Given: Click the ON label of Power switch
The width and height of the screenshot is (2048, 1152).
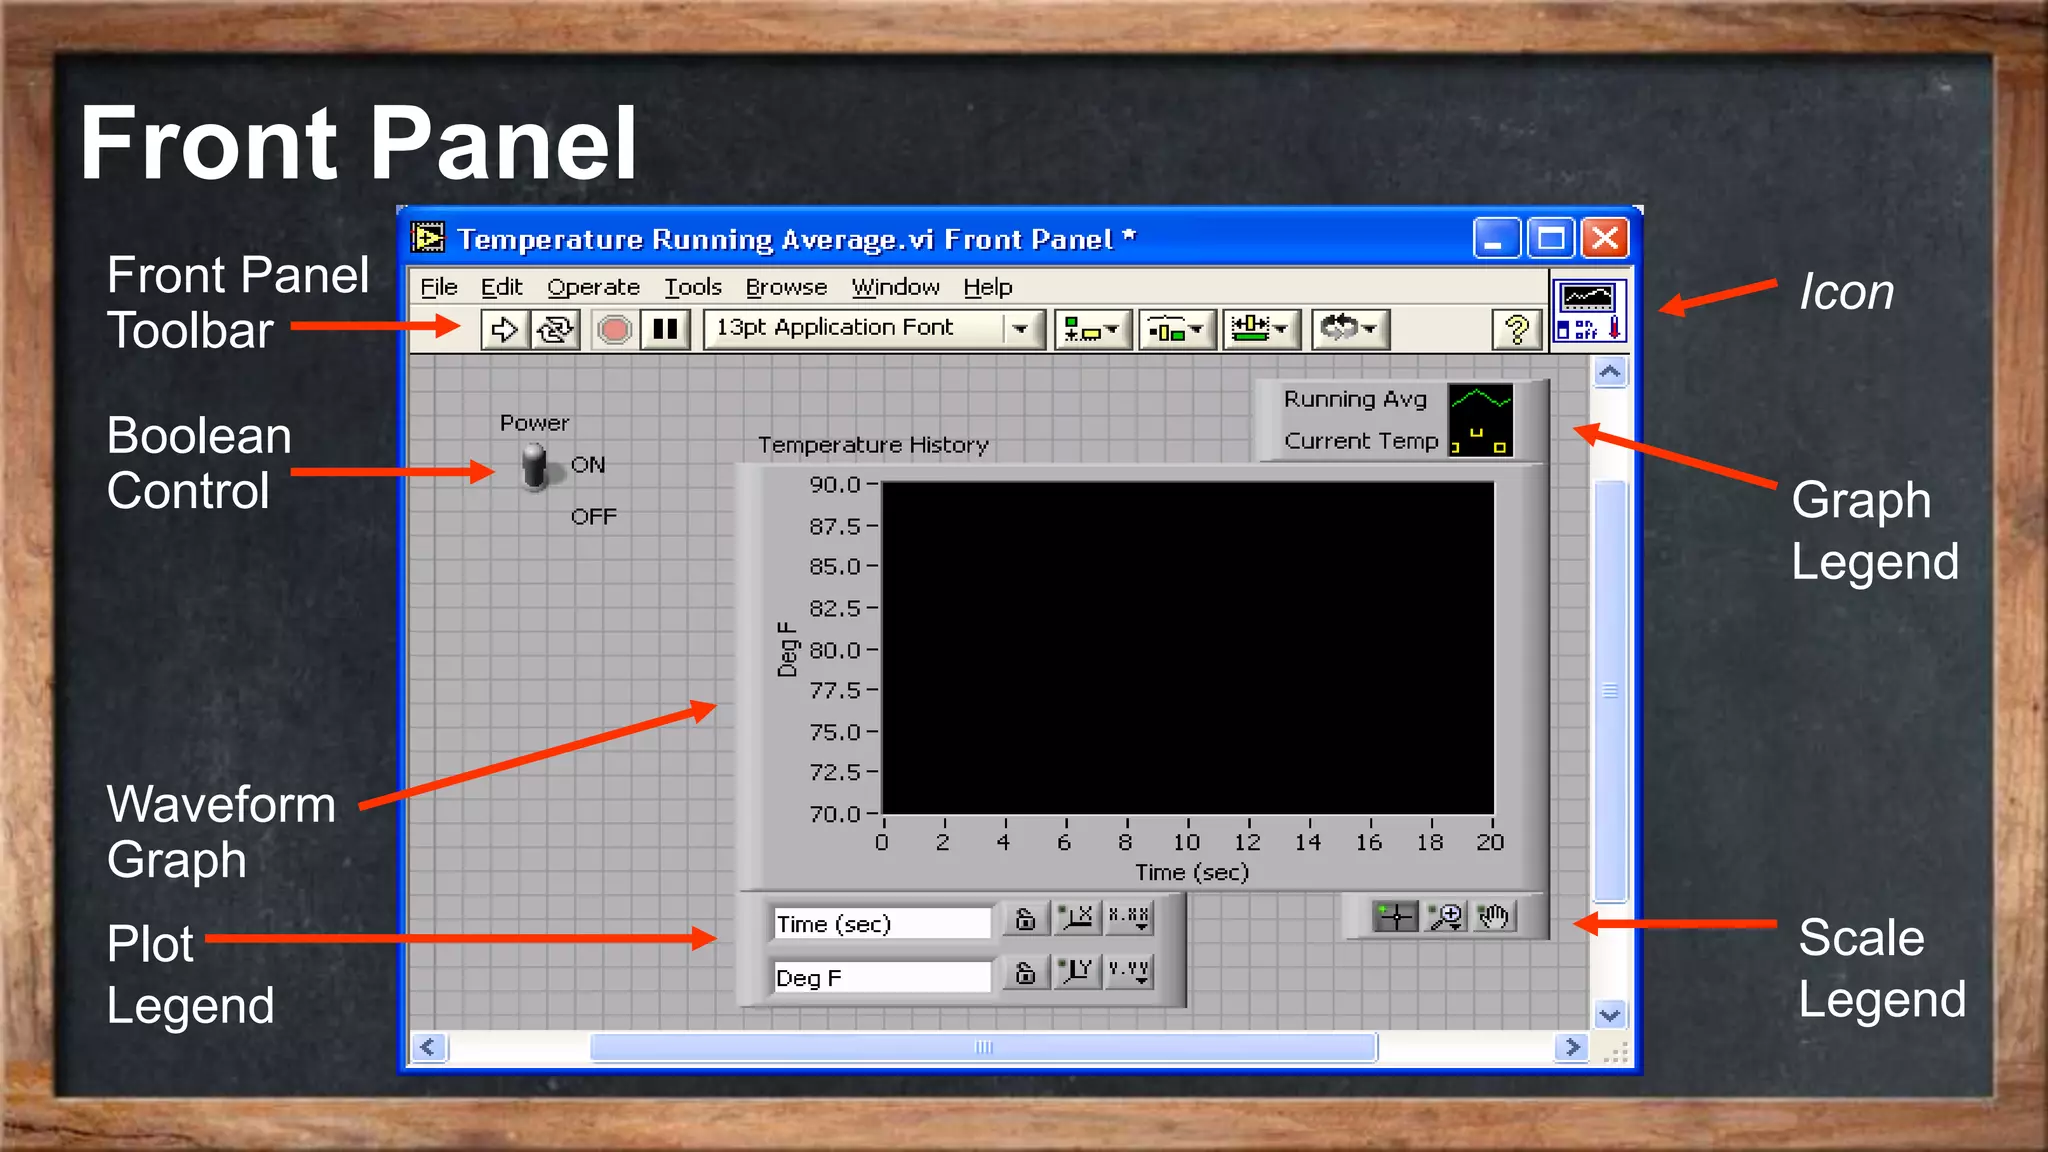Looking at the screenshot, I should (588, 465).
